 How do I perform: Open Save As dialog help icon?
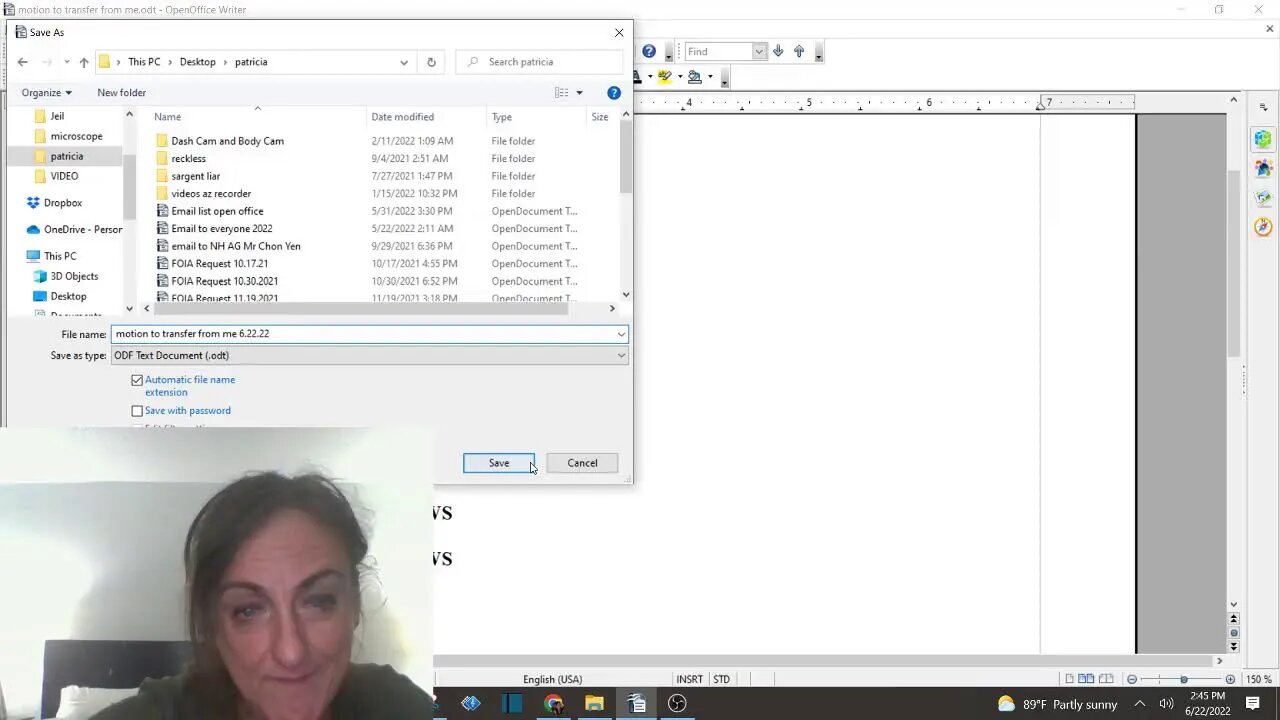click(x=614, y=93)
